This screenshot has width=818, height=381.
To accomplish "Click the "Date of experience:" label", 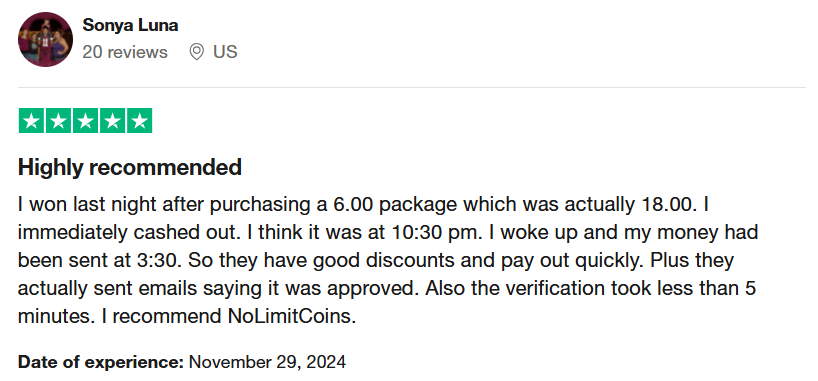I will click(x=101, y=362).
